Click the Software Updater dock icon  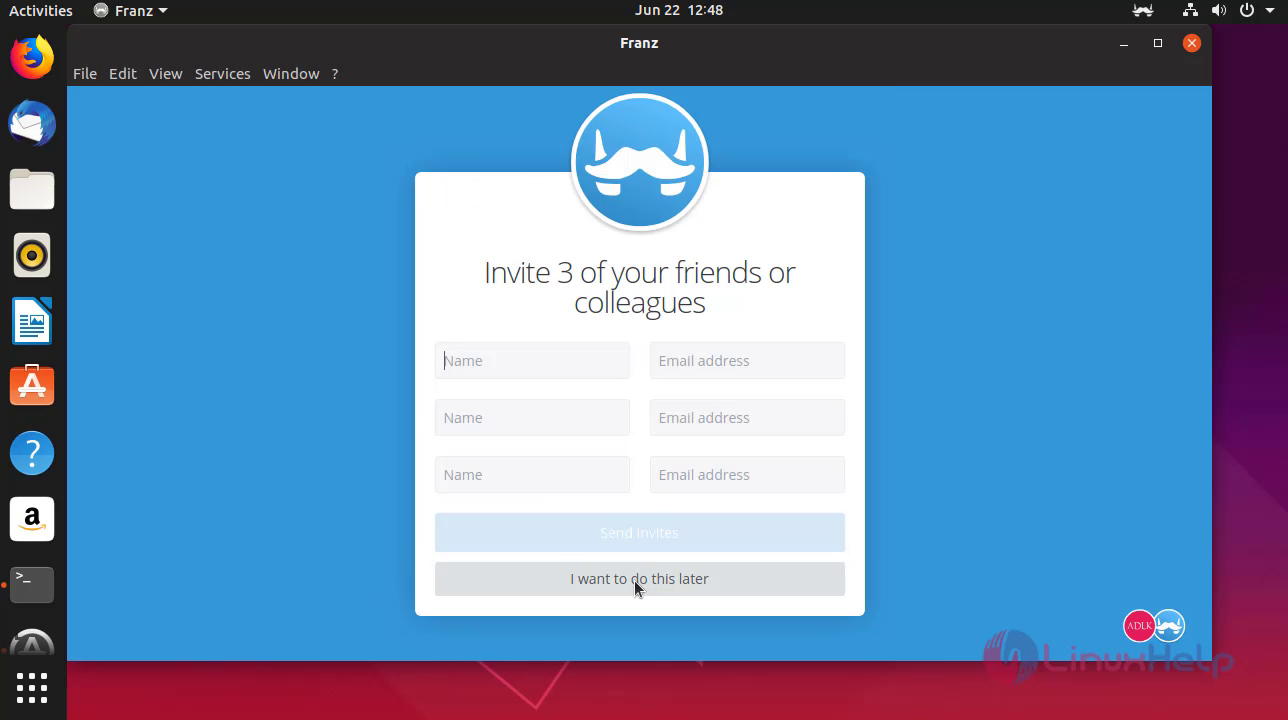(x=32, y=643)
